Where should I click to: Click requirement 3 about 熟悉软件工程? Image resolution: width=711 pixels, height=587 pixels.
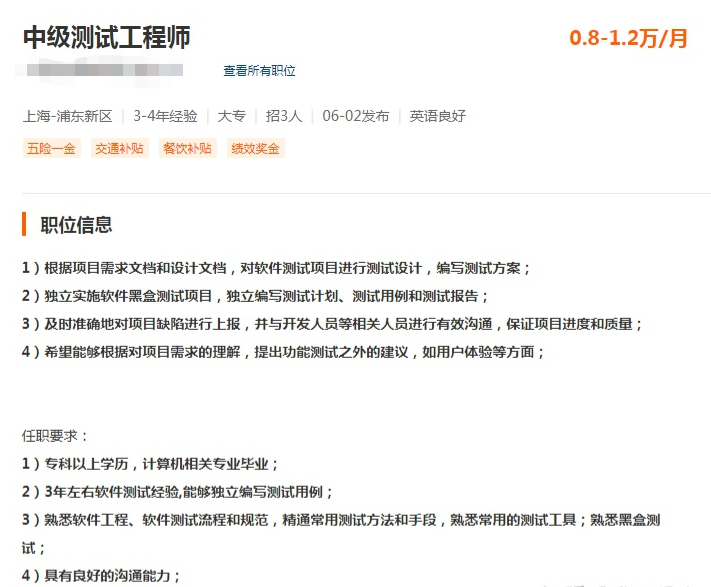click(x=341, y=534)
